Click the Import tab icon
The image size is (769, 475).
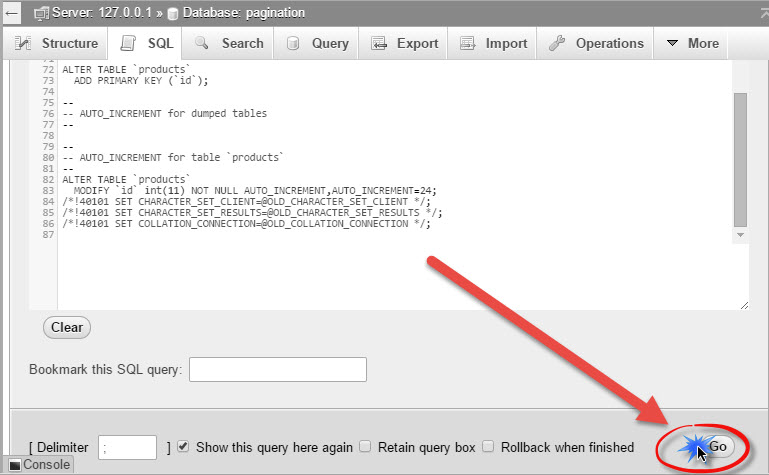coord(467,43)
